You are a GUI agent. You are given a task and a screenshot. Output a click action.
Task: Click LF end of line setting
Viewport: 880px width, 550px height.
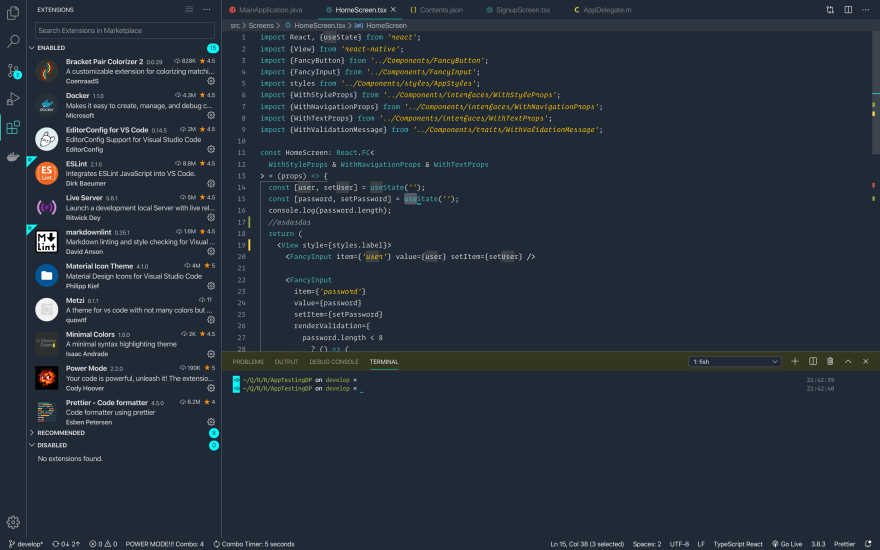click(x=701, y=544)
